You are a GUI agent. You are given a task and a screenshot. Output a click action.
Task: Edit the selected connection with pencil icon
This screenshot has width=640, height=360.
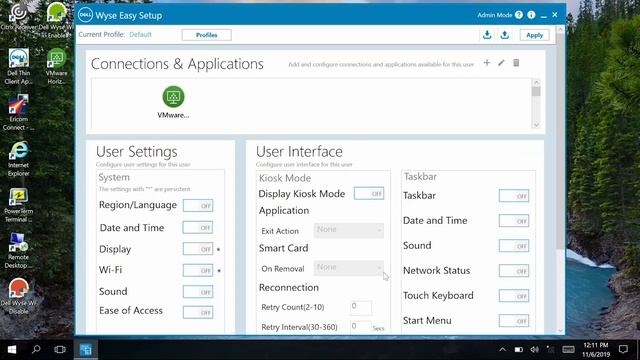click(x=501, y=63)
